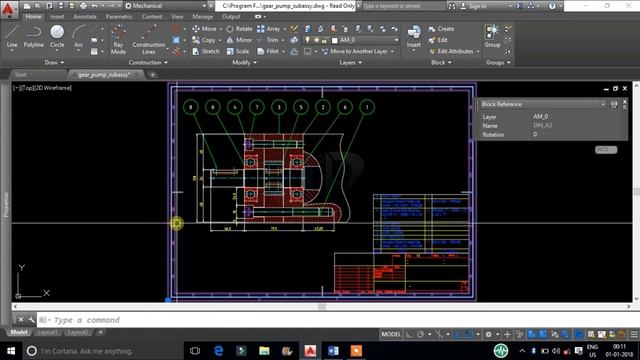Click the Scale tool
The width and height of the screenshot is (640, 360).
tap(238, 51)
